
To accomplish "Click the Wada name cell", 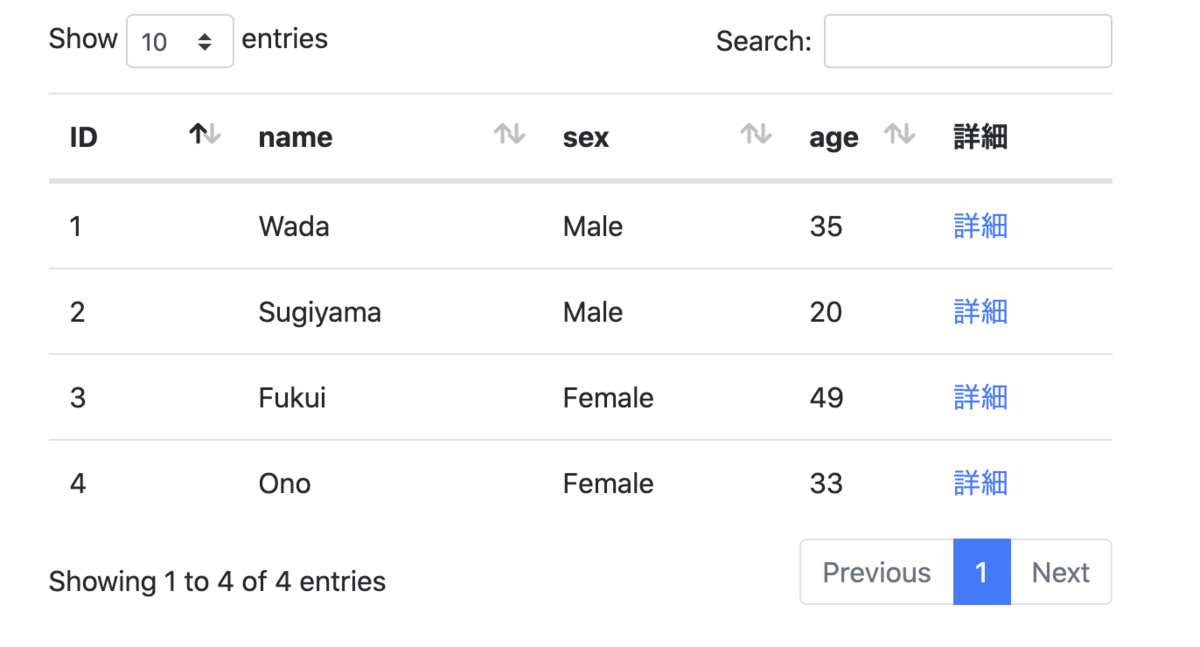I will point(294,227).
